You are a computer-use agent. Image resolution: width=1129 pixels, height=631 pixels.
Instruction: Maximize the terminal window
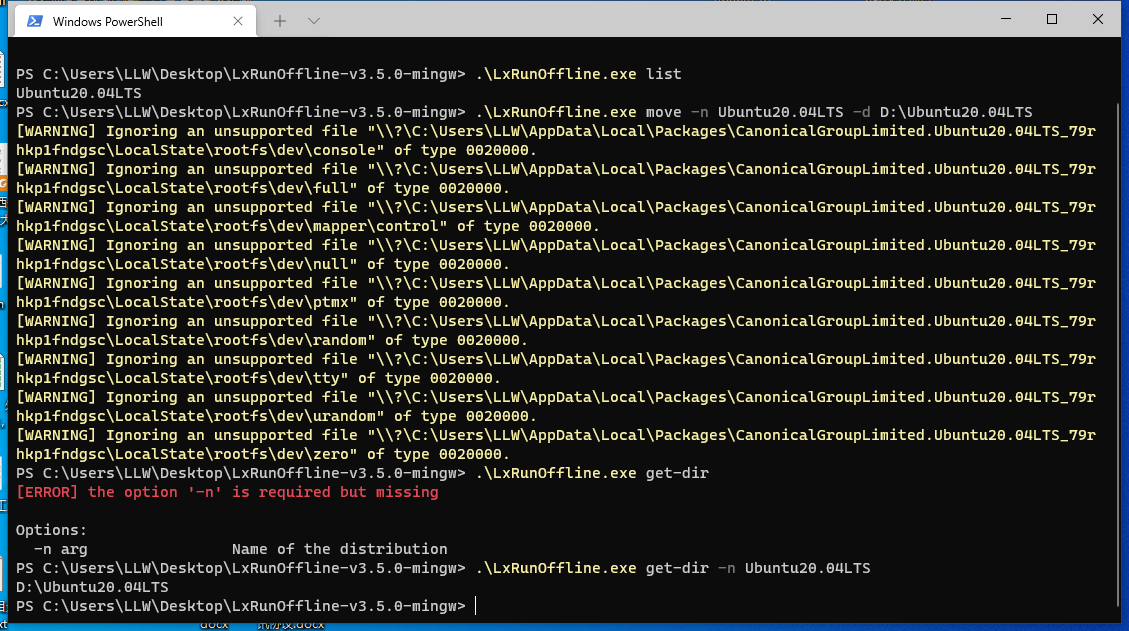1051,19
